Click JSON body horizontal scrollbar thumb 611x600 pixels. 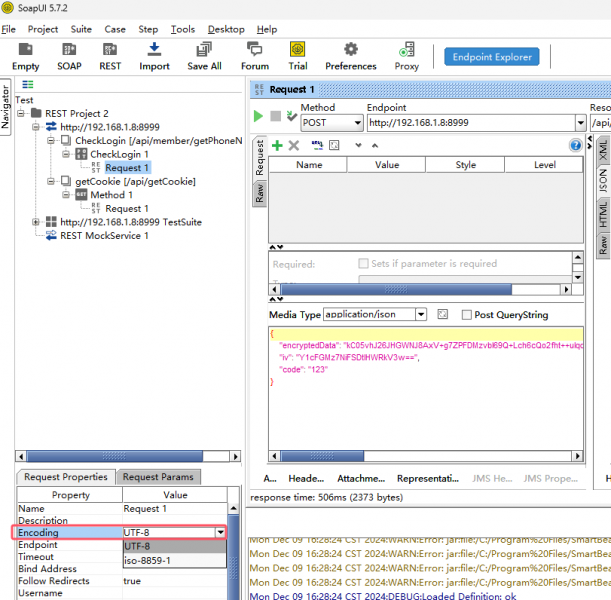tap(322, 456)
